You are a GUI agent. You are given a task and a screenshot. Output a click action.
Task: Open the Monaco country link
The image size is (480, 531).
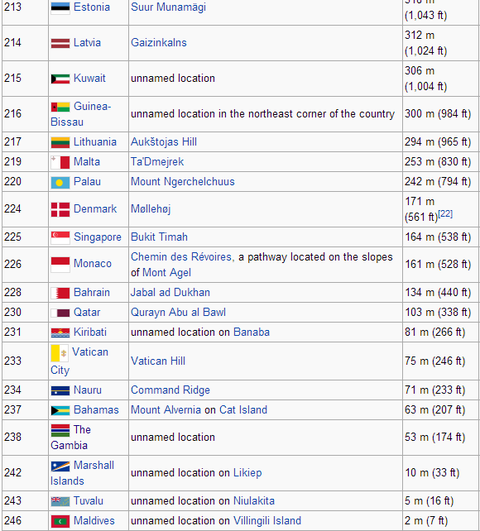pos(93,264)
